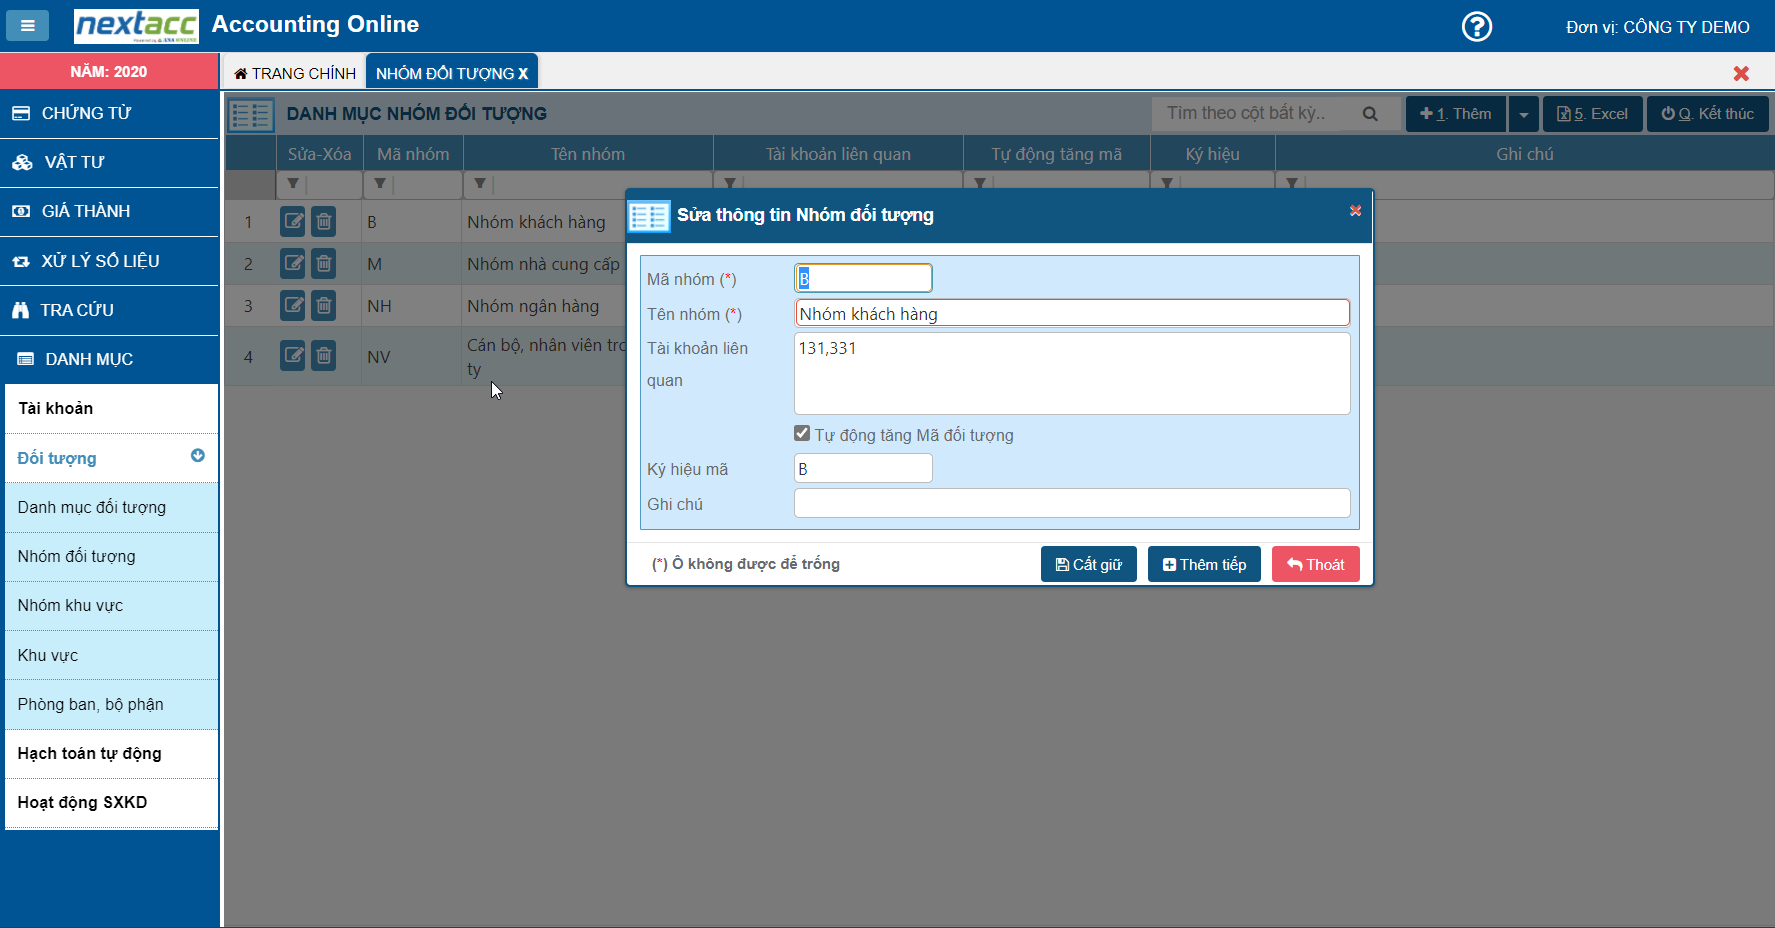
Task: Click trash icon for Nhóm ngân hàng row
Action: (x=324, y=306)
